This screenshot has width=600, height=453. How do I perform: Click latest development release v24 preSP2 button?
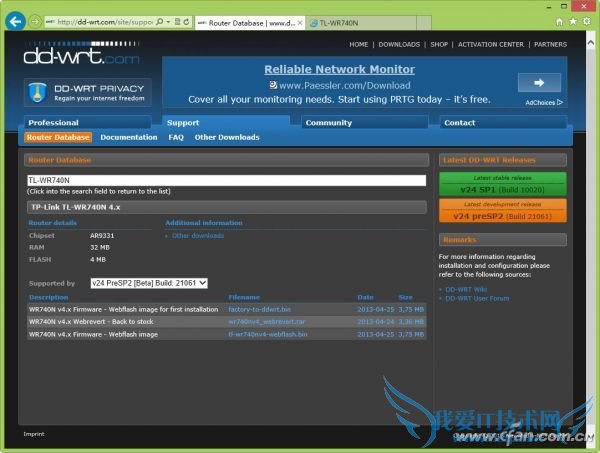(x=502, y=210)
